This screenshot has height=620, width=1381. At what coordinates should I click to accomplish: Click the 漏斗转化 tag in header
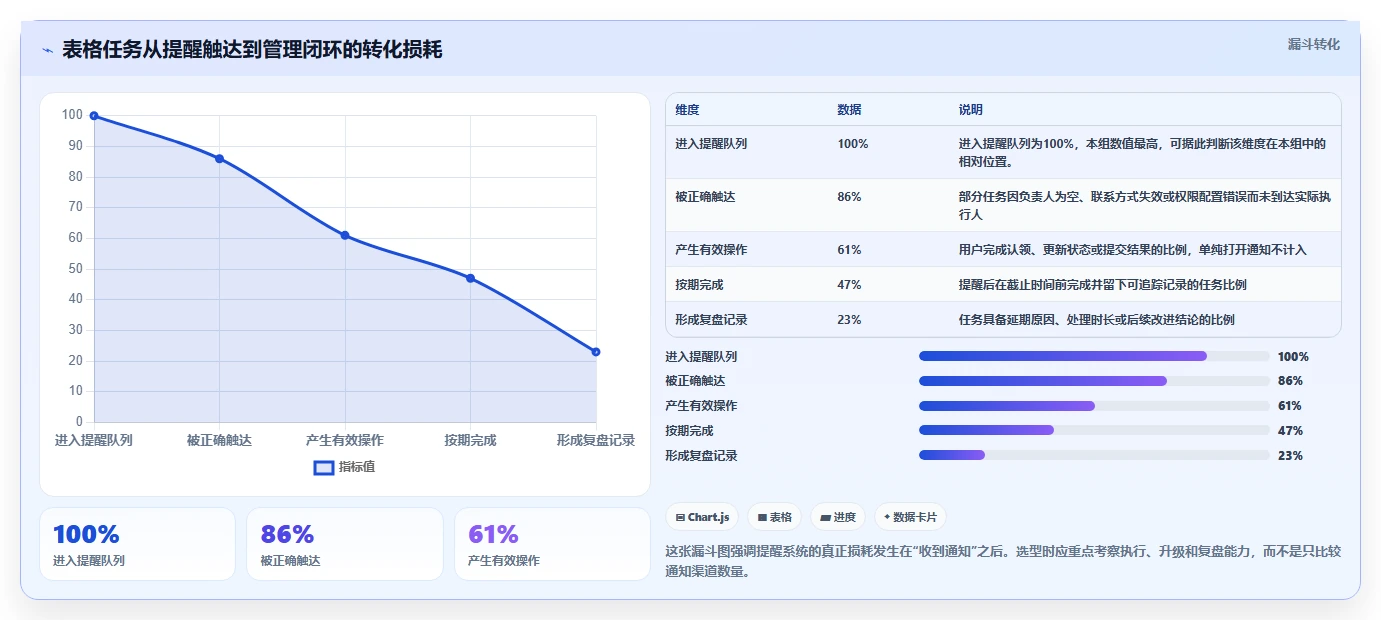click(x=1313, y=45)
